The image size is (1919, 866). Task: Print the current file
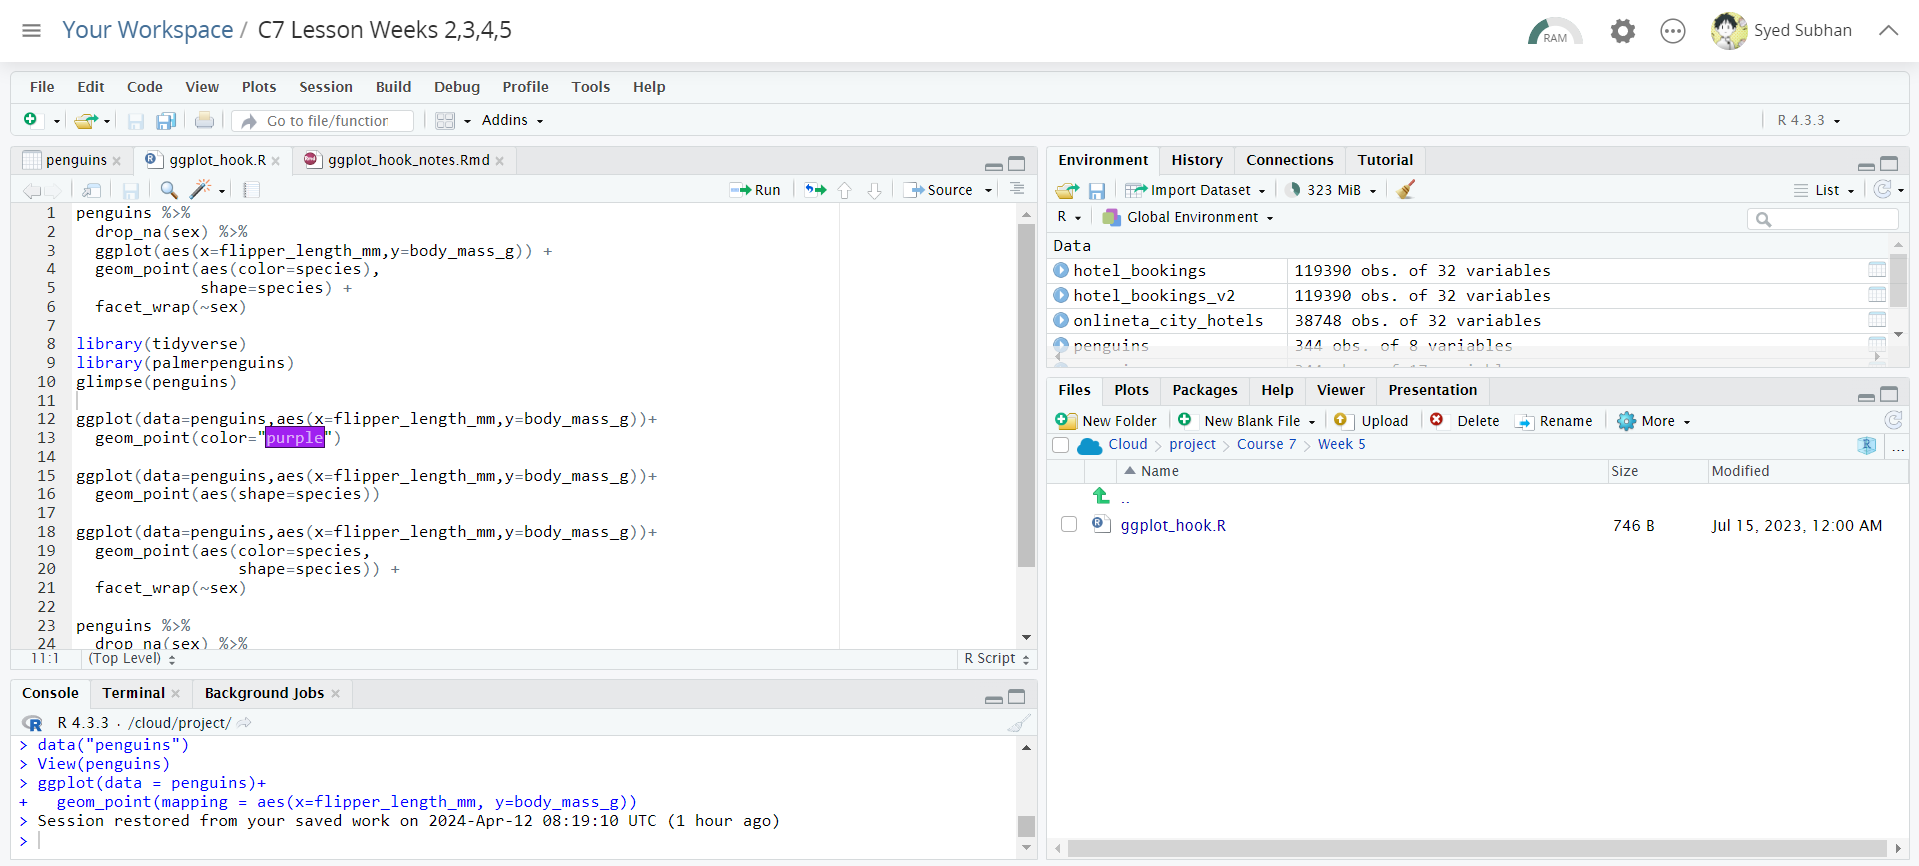click(204, 120)
